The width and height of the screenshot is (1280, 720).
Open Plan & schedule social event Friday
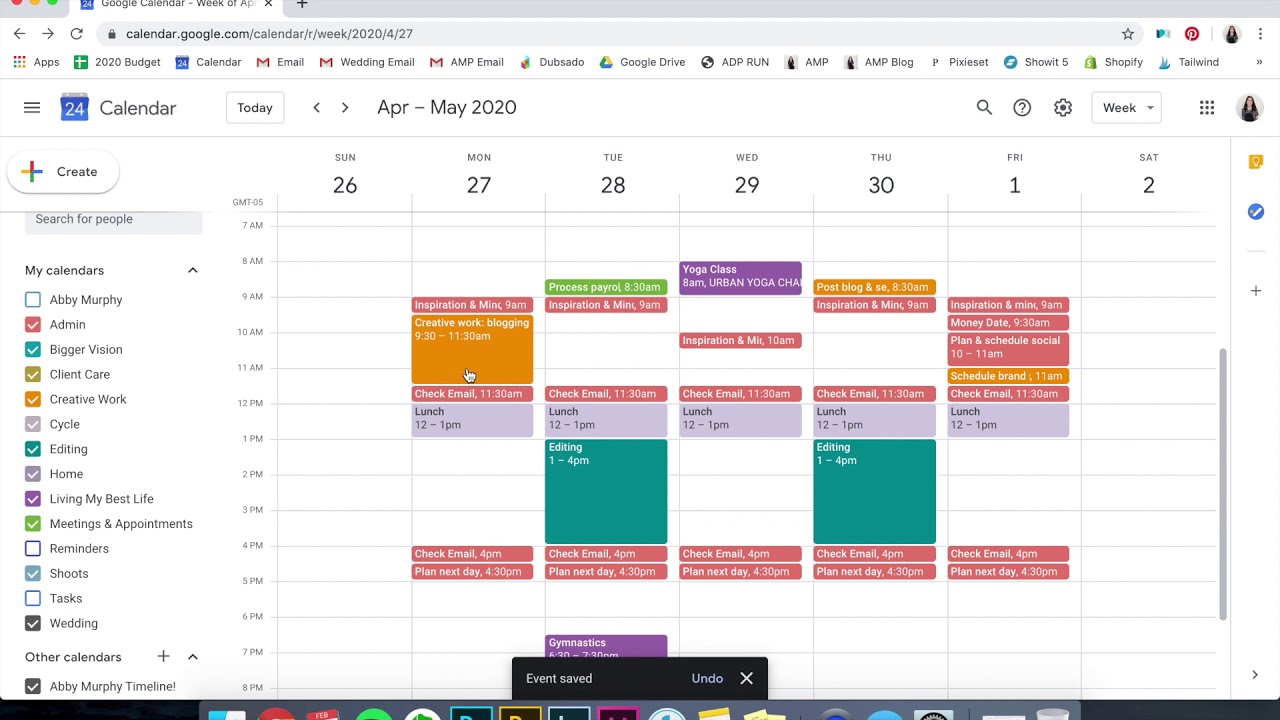coord(1008,348)
